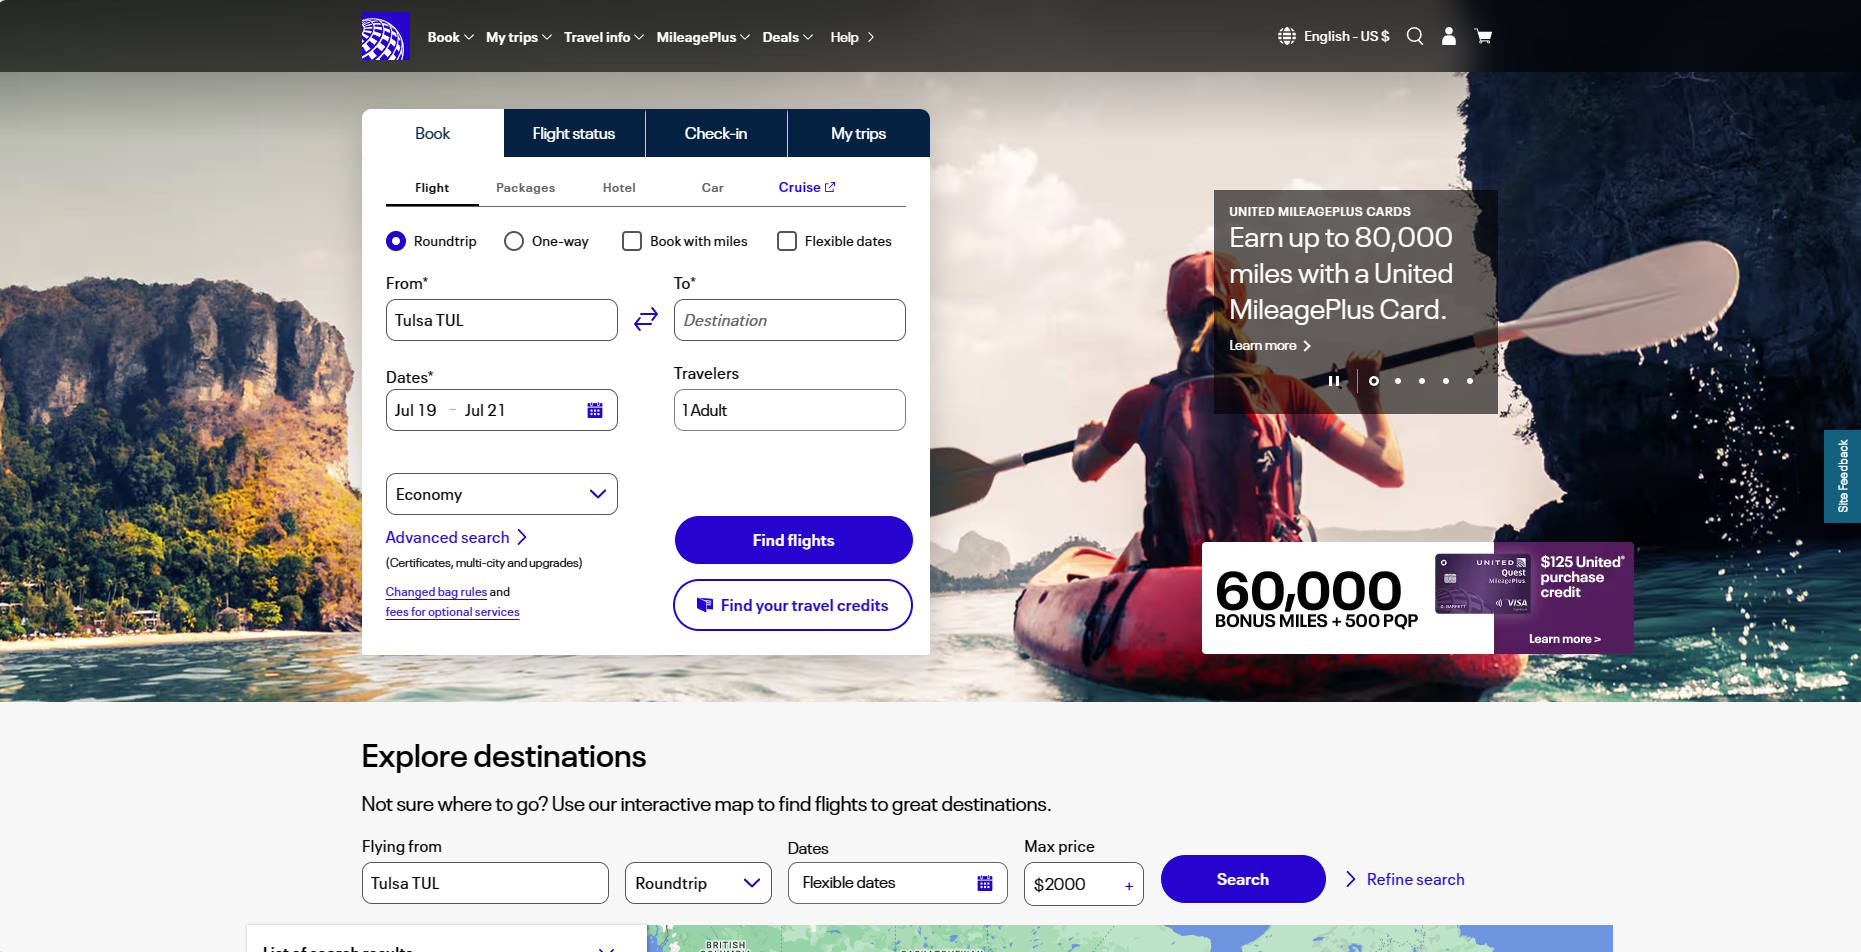The image size is (1861, 952).
Task: Select the Flight sub-tab
Action: (x=432, y=187)
